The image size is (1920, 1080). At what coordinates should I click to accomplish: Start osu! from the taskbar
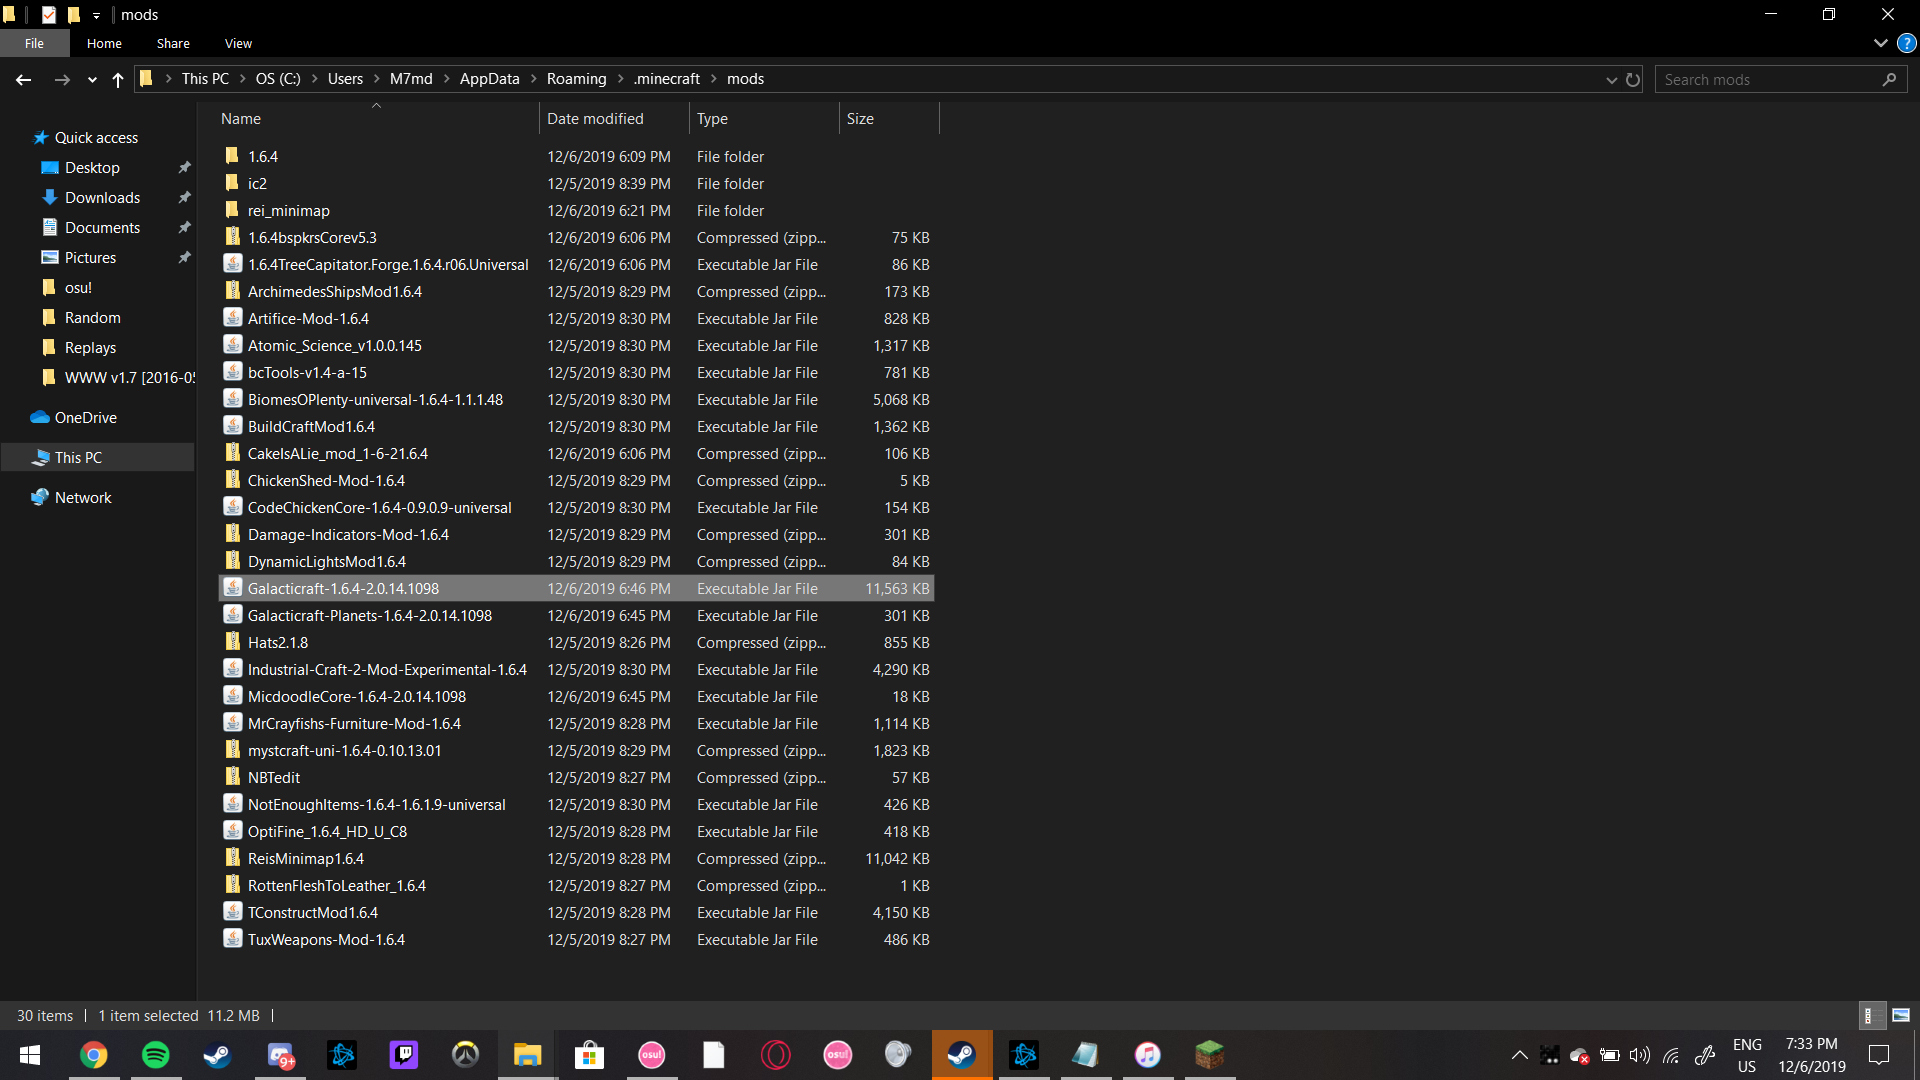(x=651, y=1054)
